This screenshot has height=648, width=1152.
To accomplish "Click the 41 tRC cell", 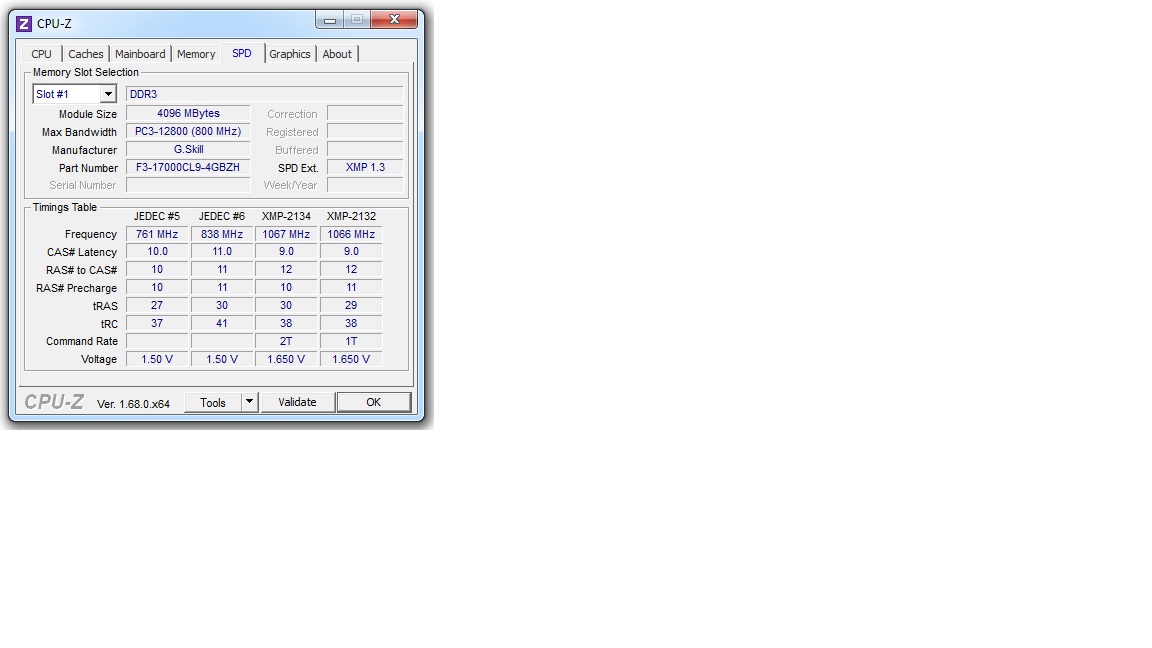I will pos(222,323).
